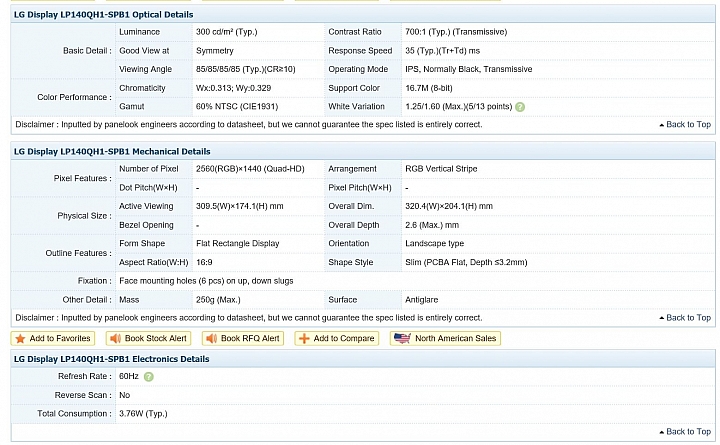Click the 85/85/85/85 viewing angle value
Viewport: 720px width, 445px height.
click(x=245, y=69)
